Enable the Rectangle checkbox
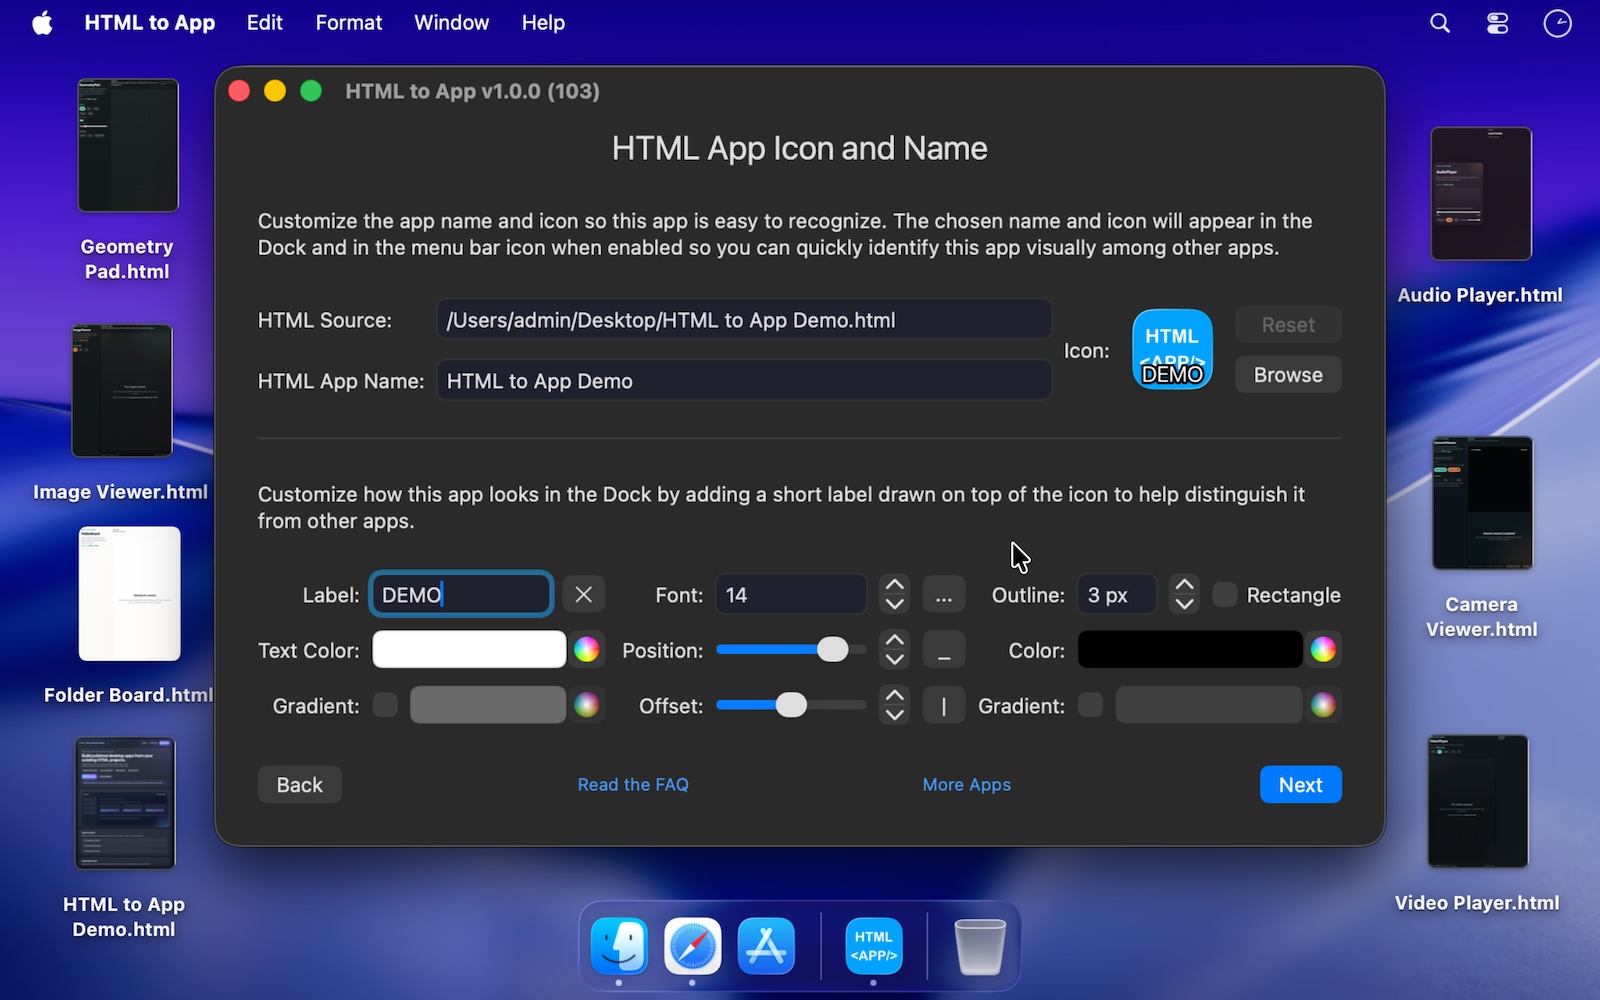The height and width of the screenshot is (1000, 1600). click(x=1225, y=595)
